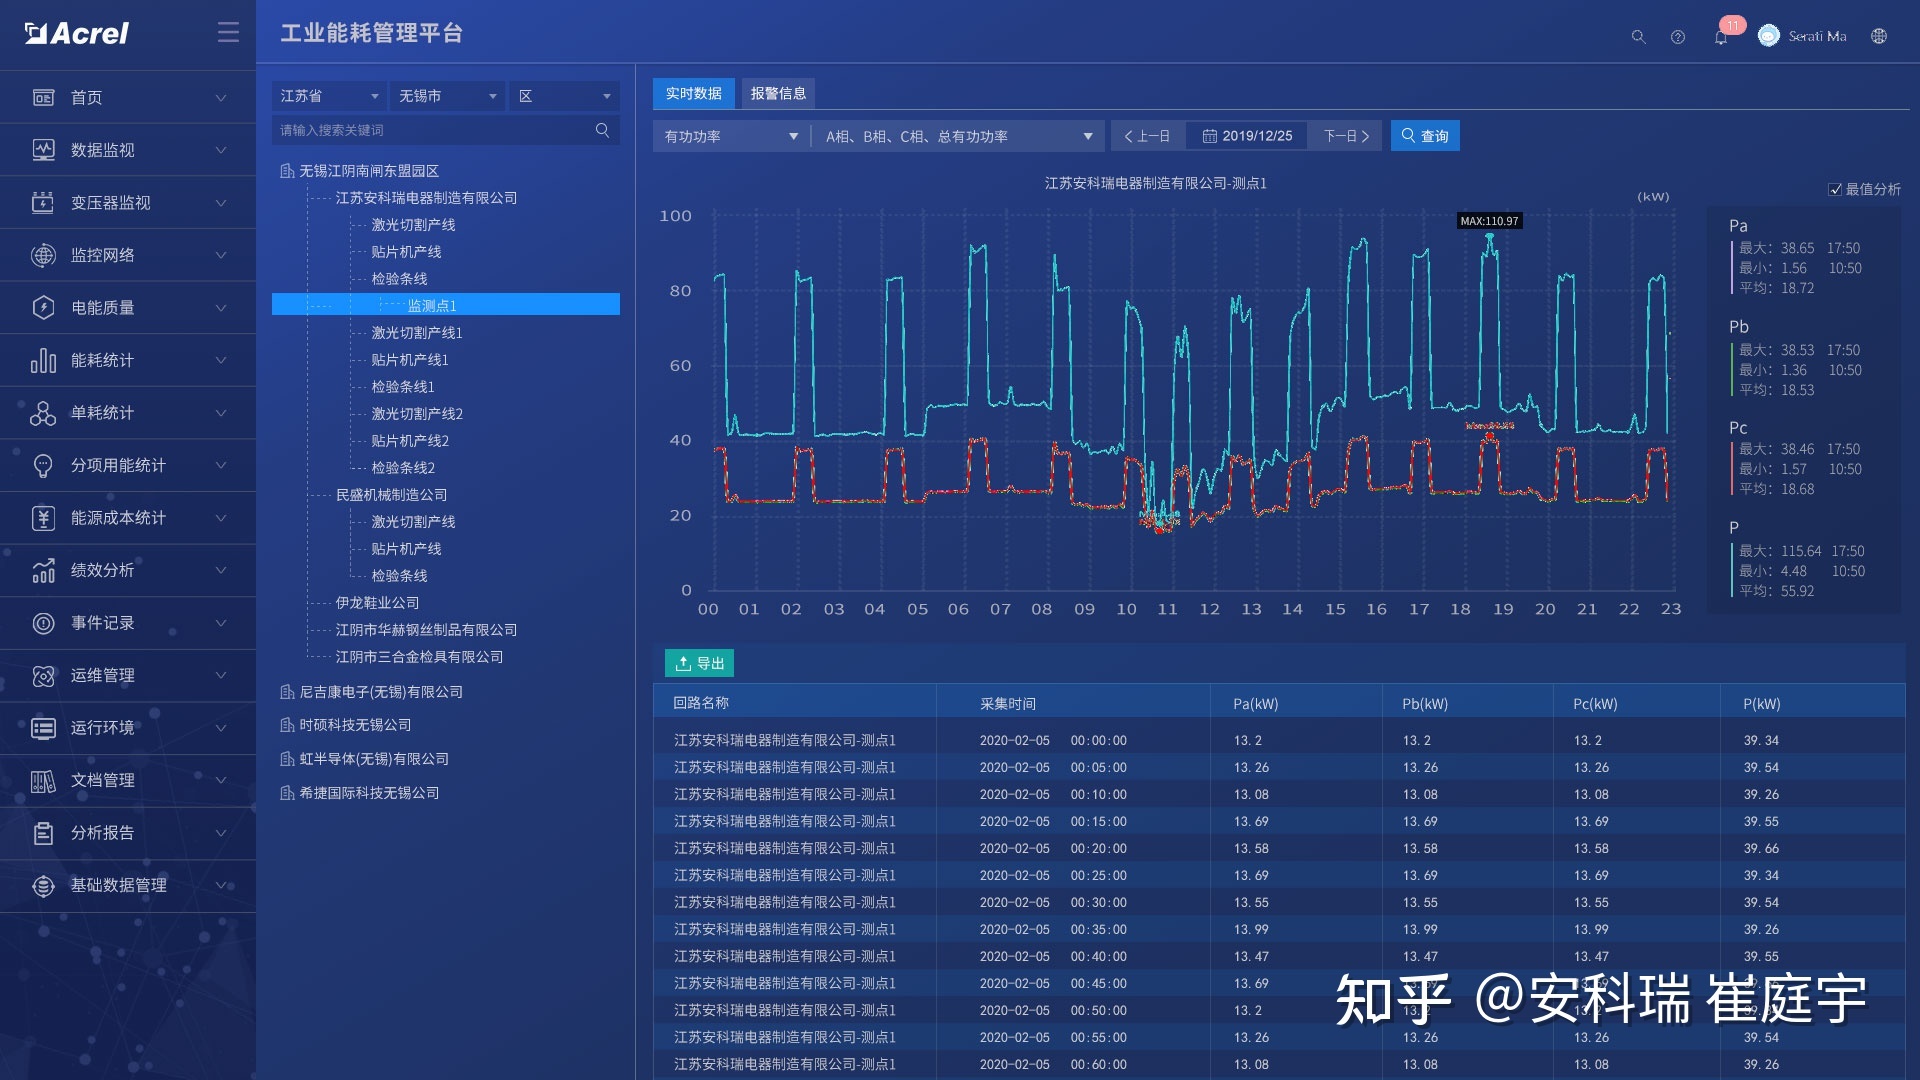Click the 监控网络 network icon

tap(43, 255)
